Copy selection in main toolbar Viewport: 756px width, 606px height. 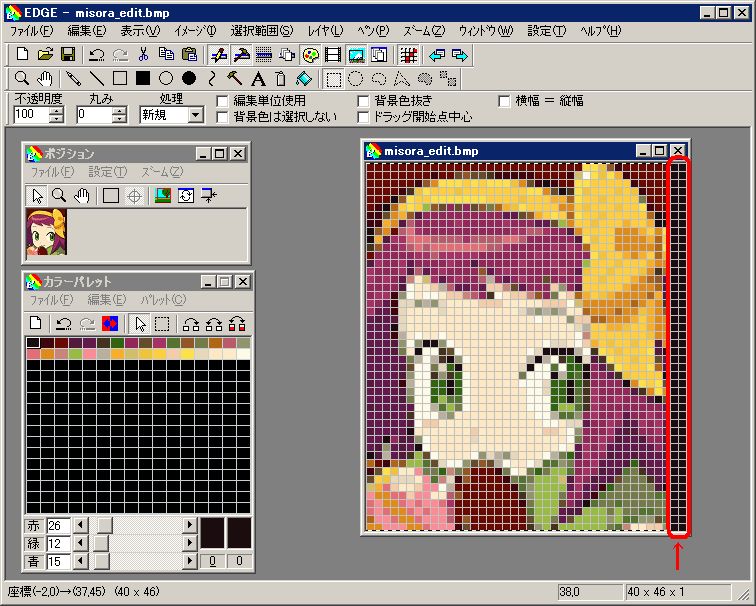(x=166, y=54)
